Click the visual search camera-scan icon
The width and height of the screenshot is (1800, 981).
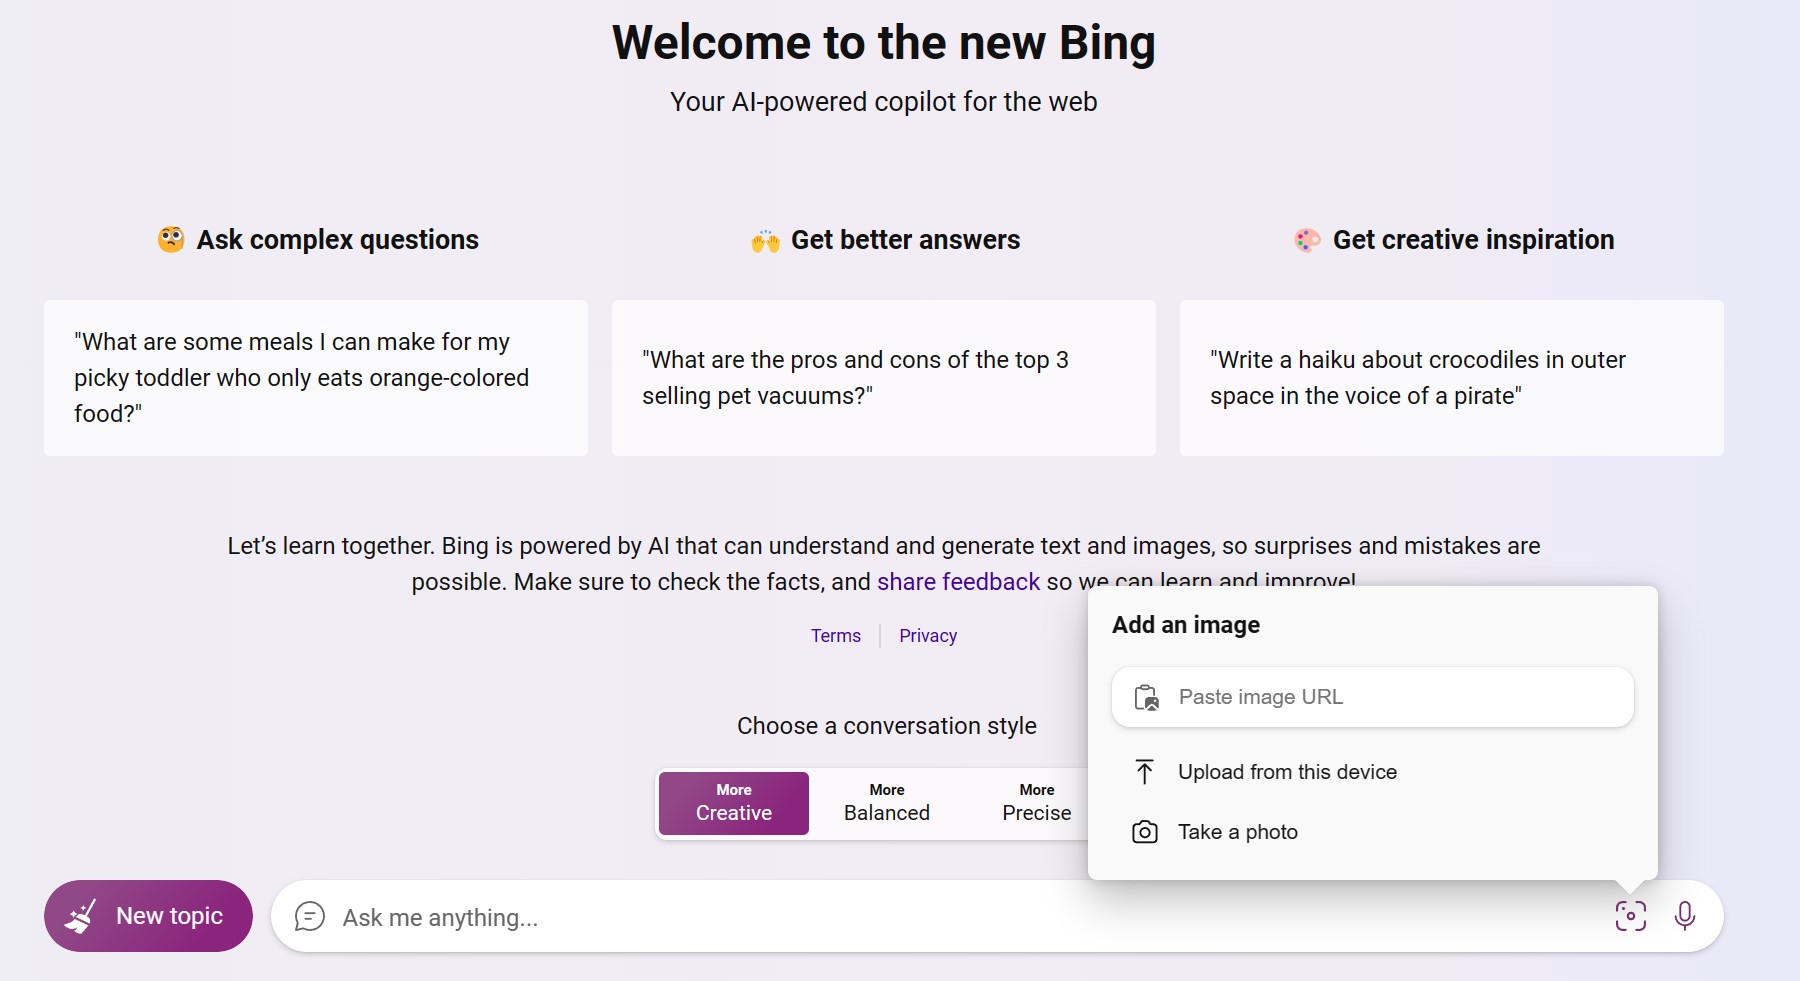point(1630,915)
